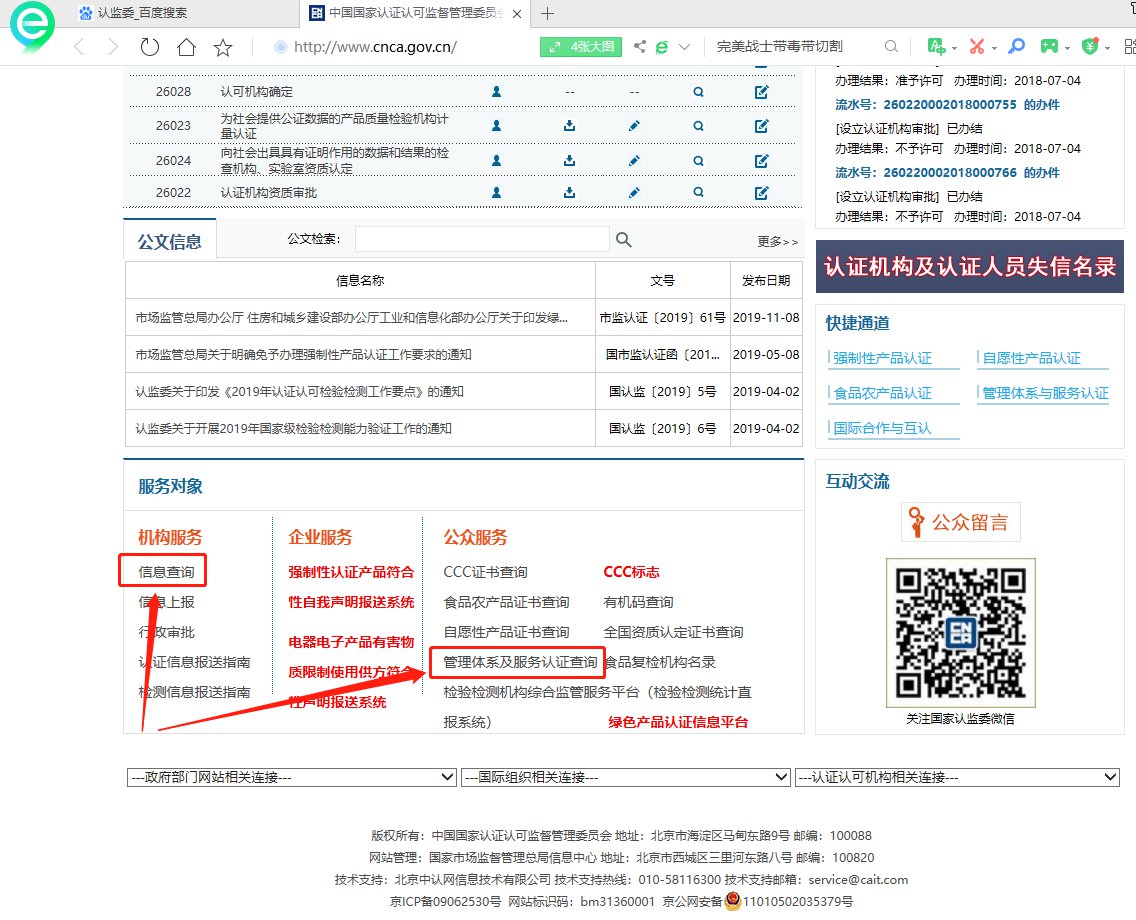Open the scissors screenshot tool
The height and width of the screenshot is (920, 1136).
(976, 47)
